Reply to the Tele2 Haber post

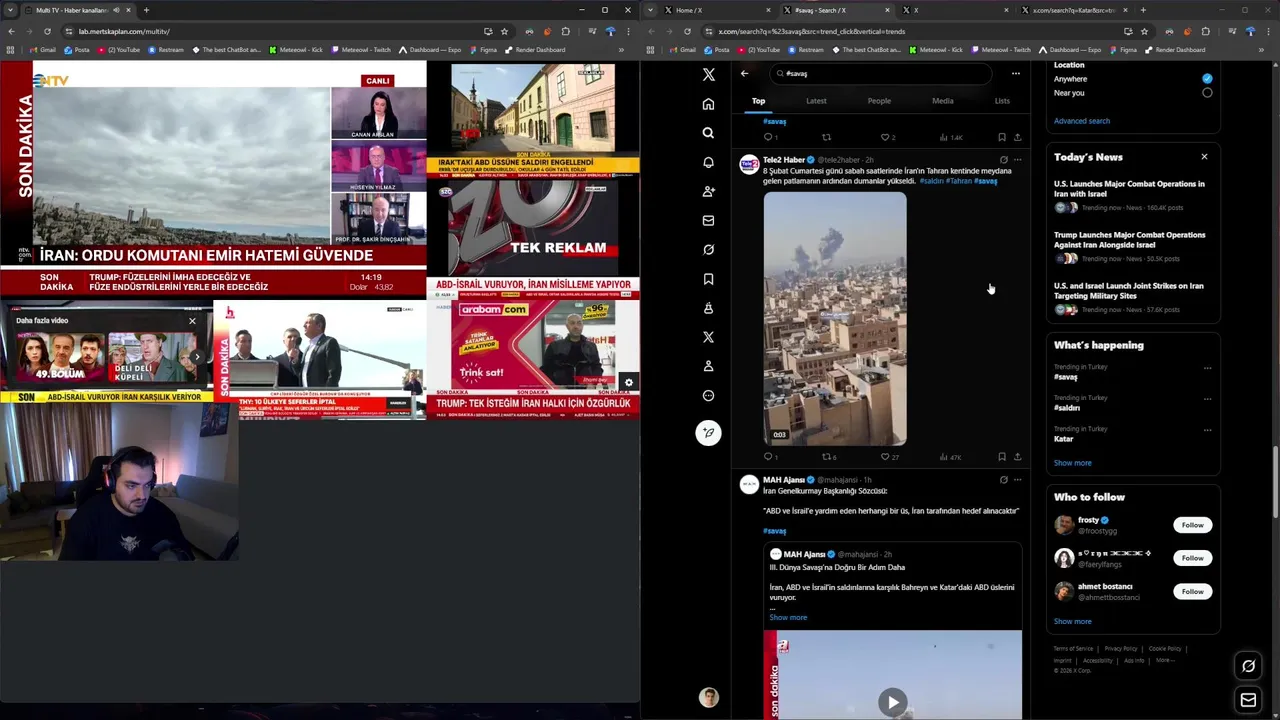768,457
